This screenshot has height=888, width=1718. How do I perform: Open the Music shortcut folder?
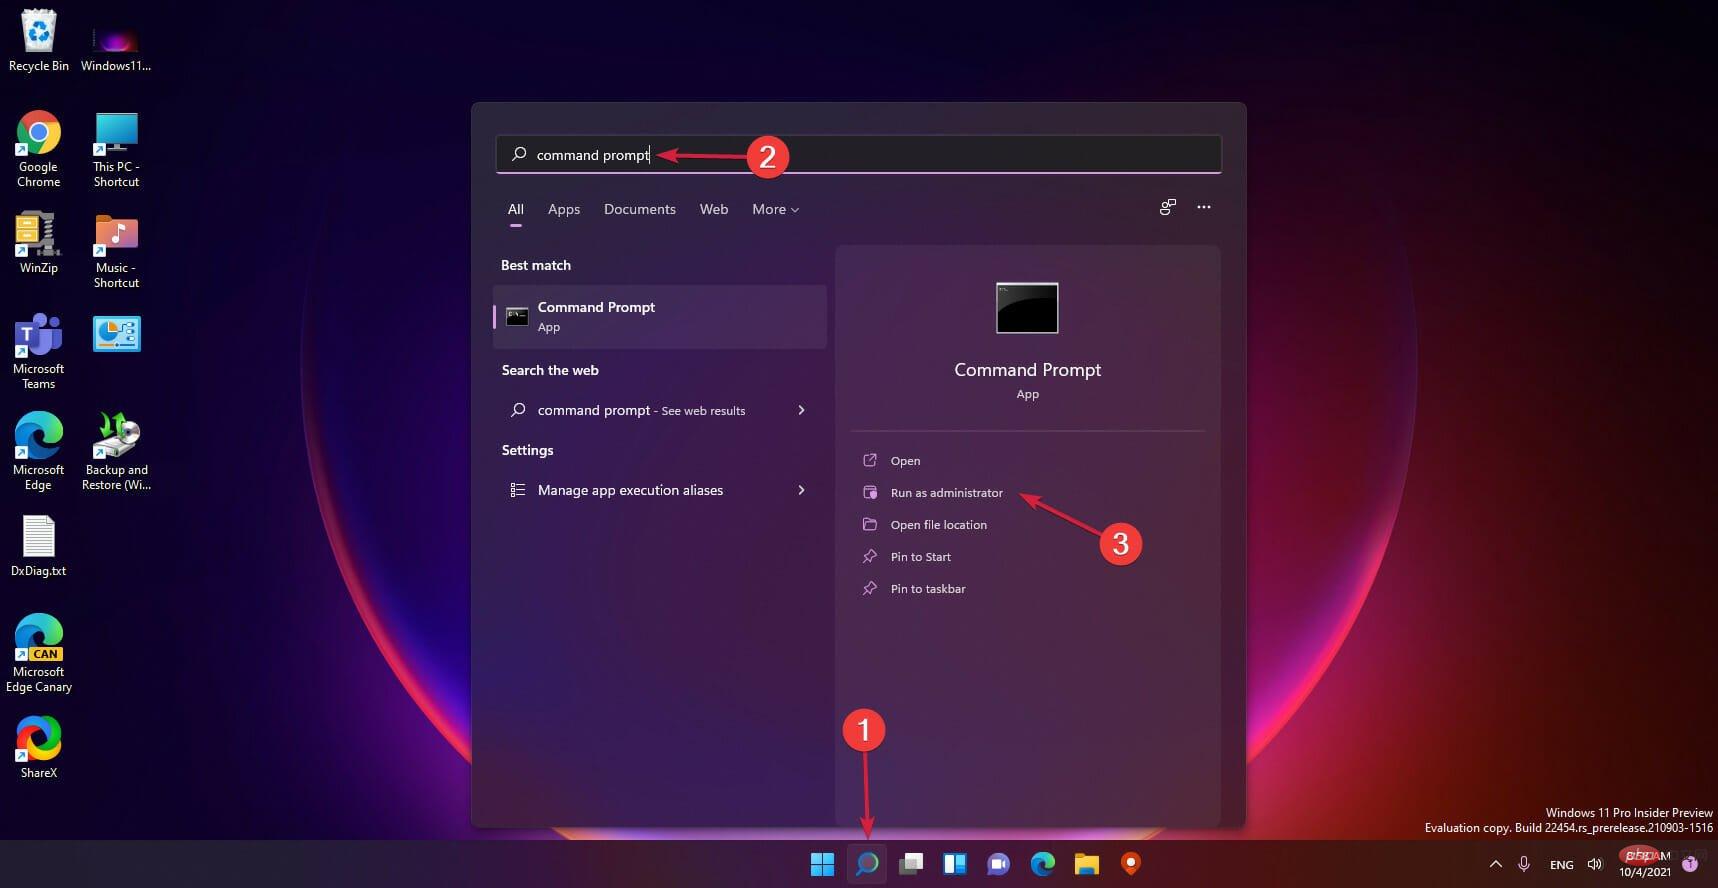(116, 250)
